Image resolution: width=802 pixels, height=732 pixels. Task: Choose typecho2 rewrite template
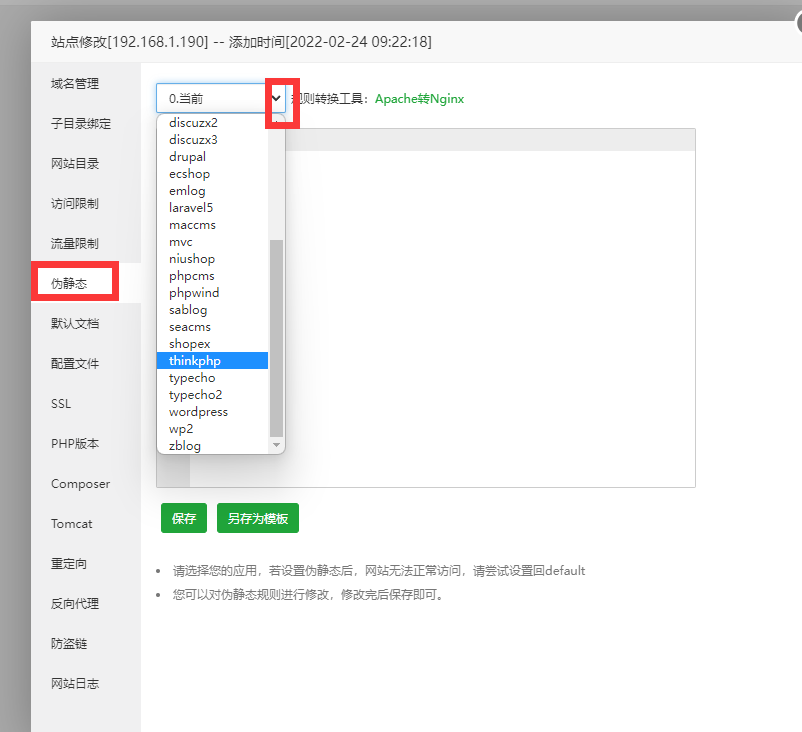[x=212, y=395]
